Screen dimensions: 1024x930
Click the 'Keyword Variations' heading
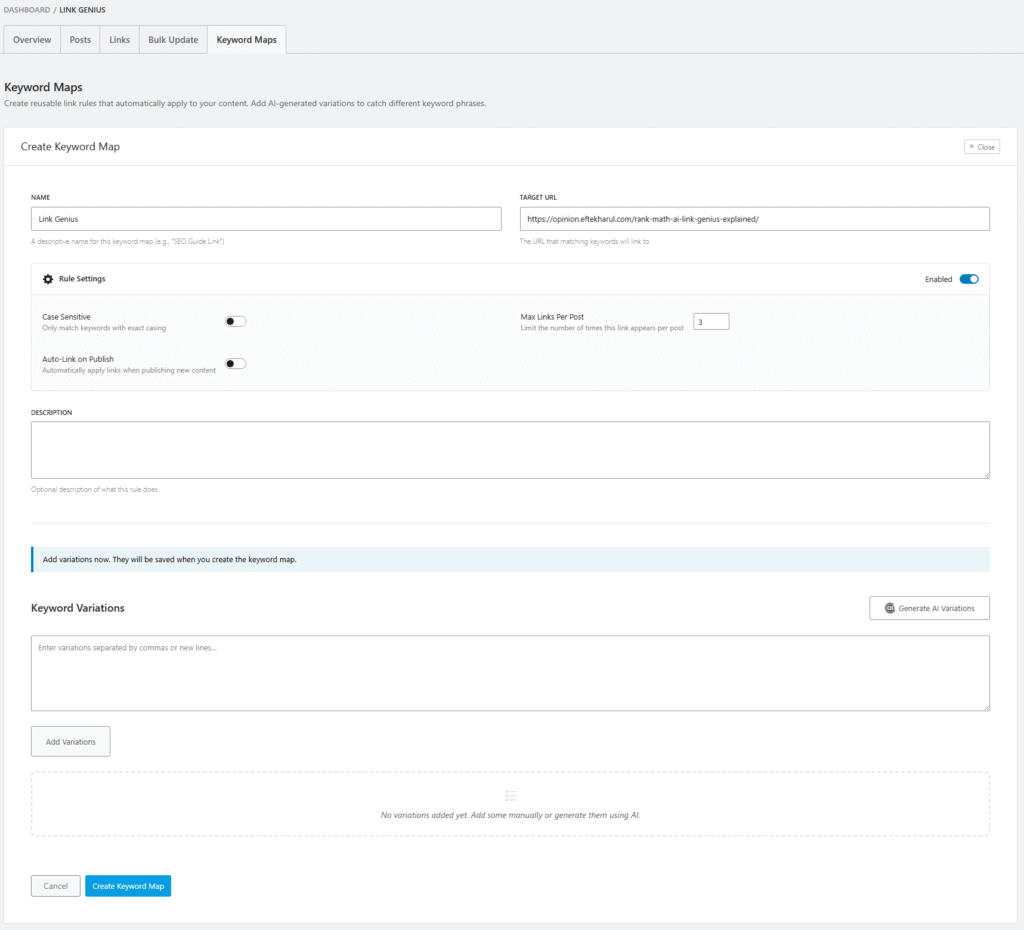(x=78, y=608)
